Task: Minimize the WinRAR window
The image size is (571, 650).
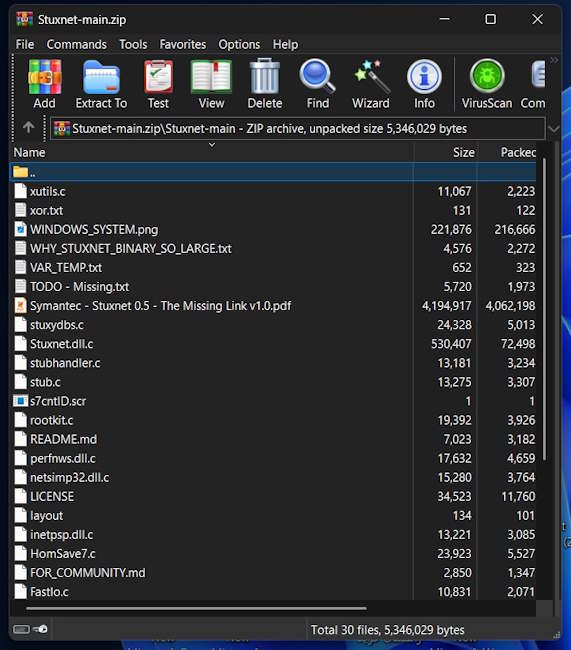Action: tap(445, 19)
